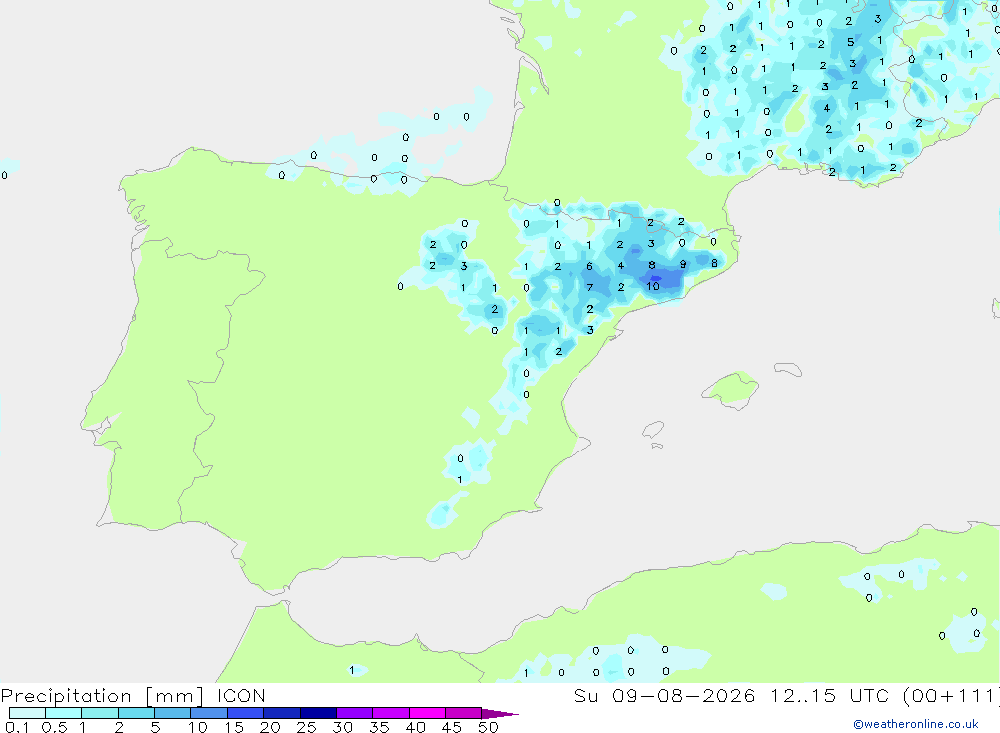Click the "7" precipitation value on map
This screenshot has width=1000, height=733.
589,288
